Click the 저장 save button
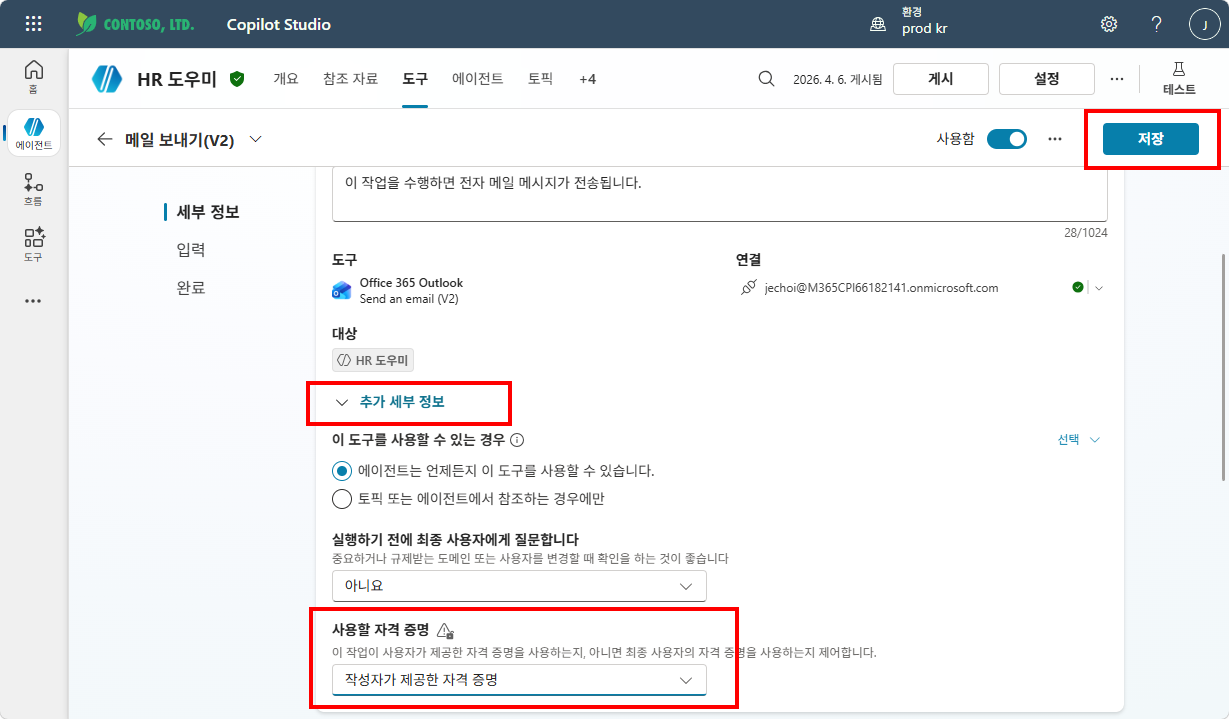The width and height of the screenshot is (1229, 719). point(1150,139)
